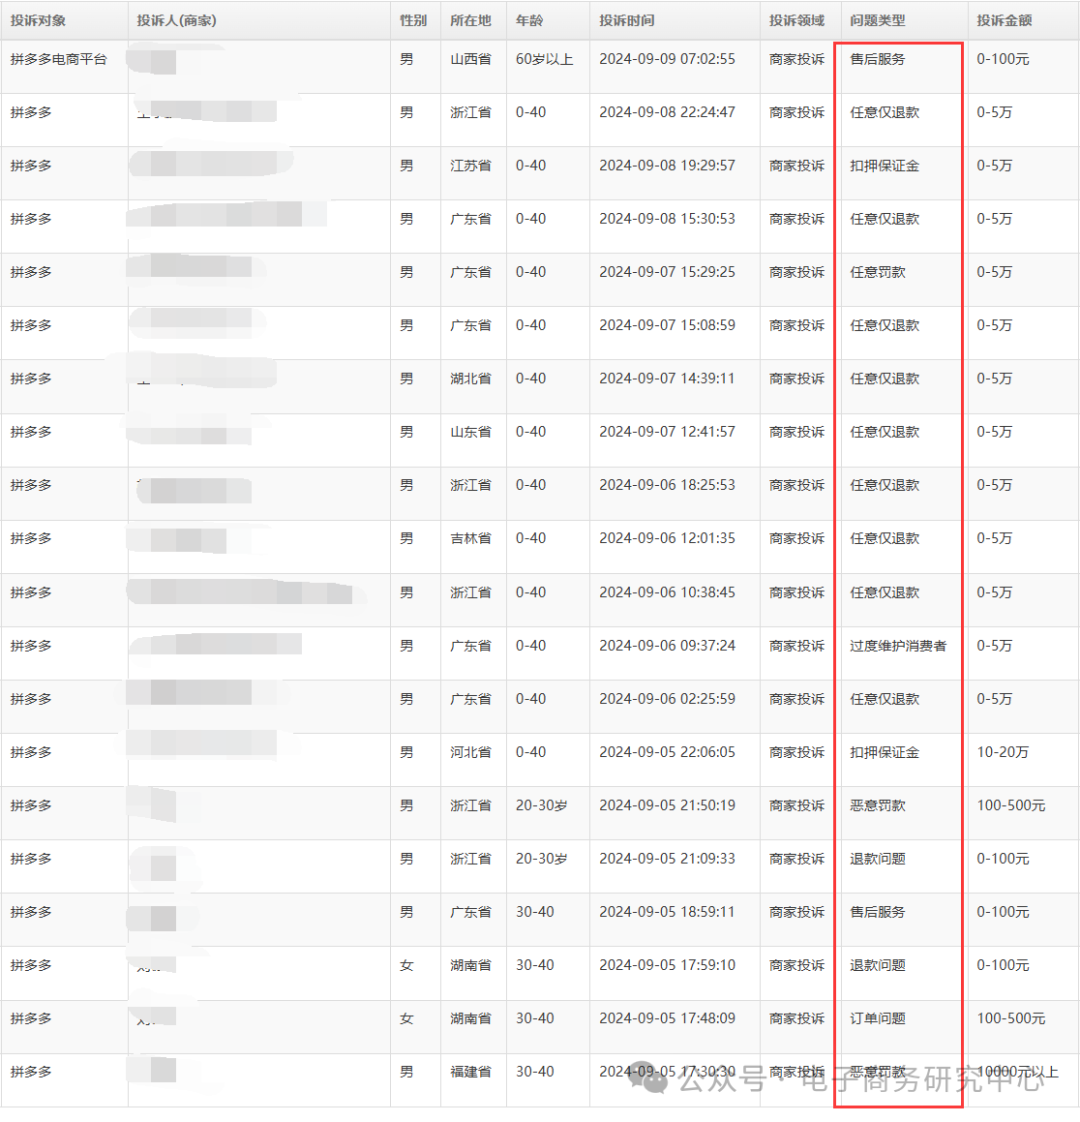Click 女 in the 2024-09-05 17:59:10 row
The width and height of the screenshot is (1080, 1122).
(x=407, y=965)
